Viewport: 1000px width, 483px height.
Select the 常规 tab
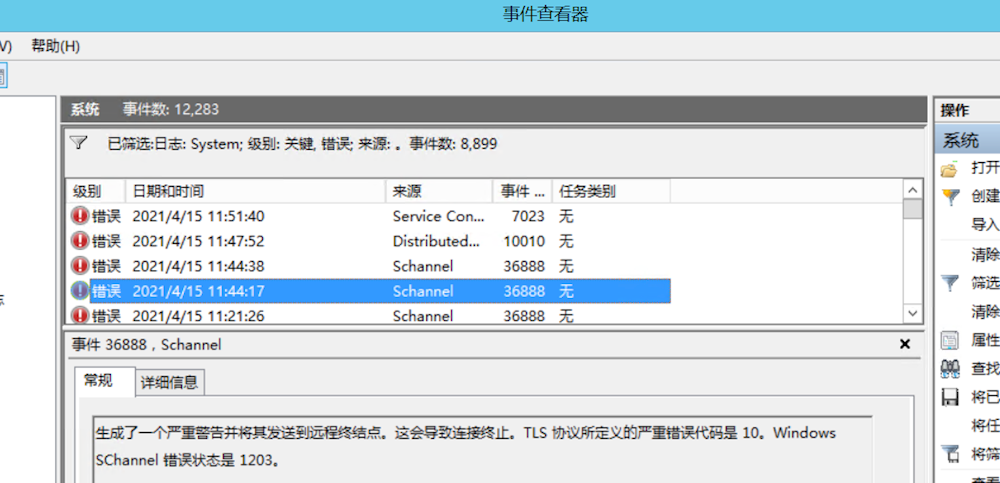click(98, 381)
